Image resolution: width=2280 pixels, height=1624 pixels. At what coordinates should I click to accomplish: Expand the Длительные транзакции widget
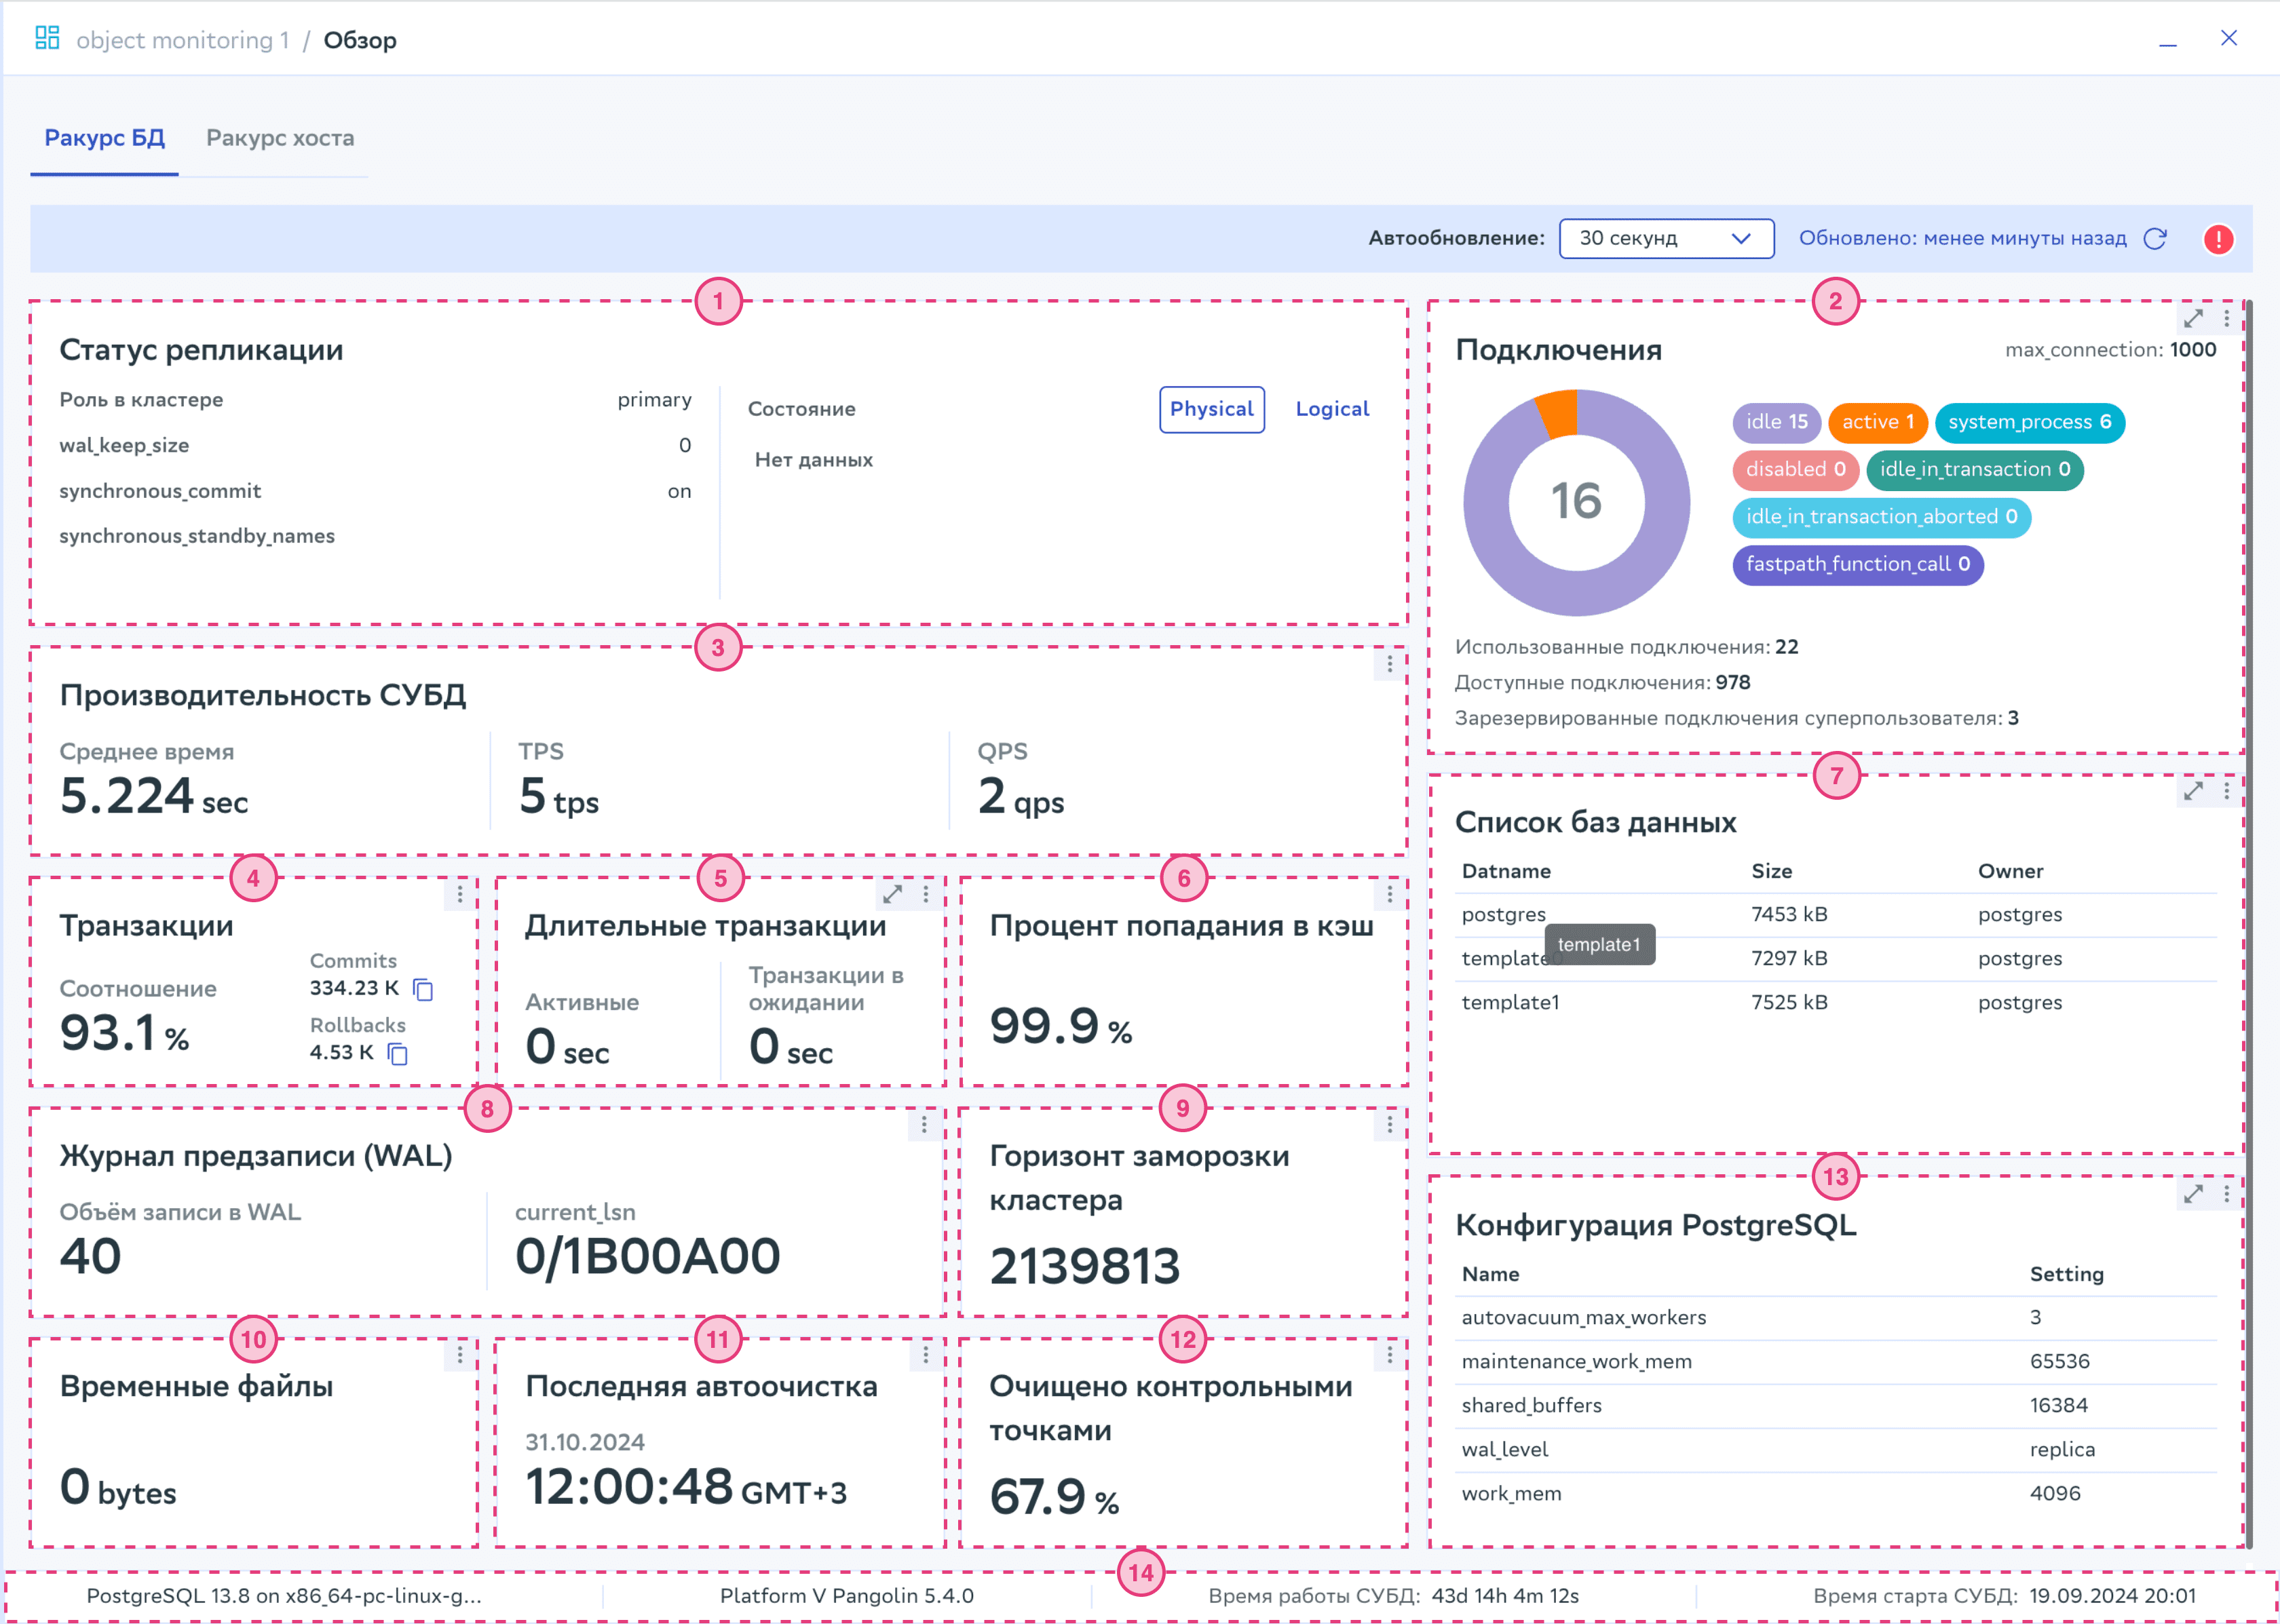click(x=893, y=894)
